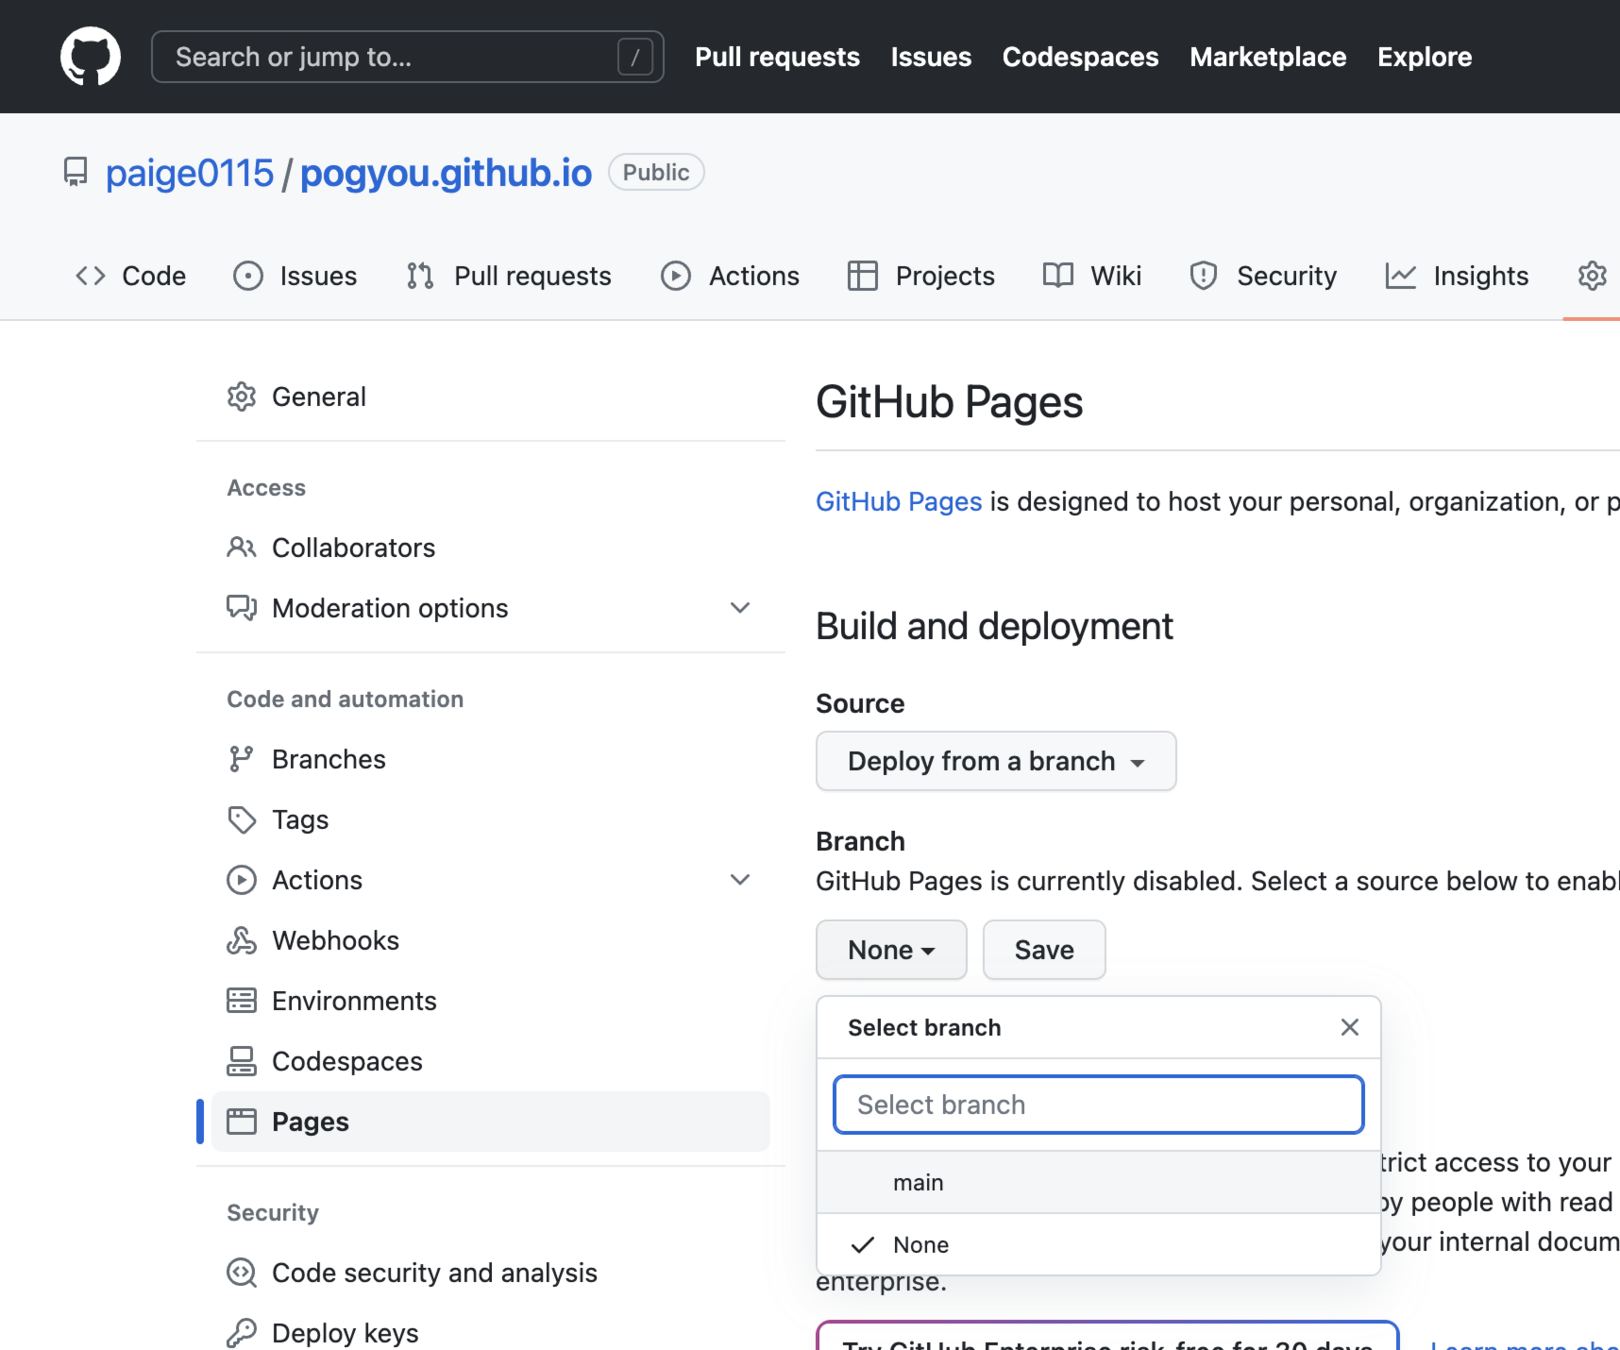Click the repository book icon beside paige0115
The height and width of the screenshot is (1350, 1620).
(75, 172)
